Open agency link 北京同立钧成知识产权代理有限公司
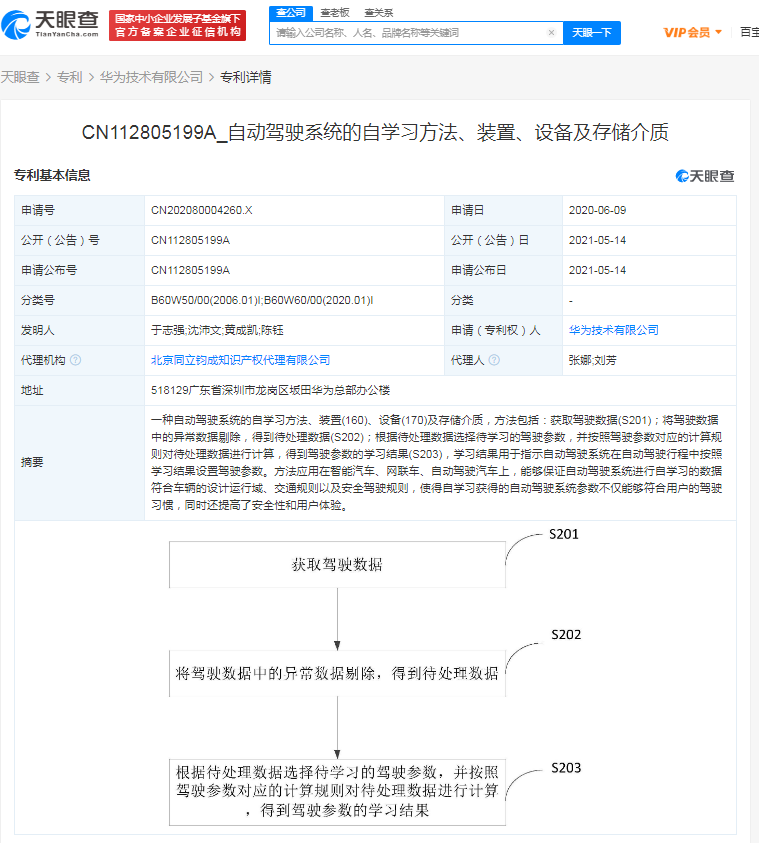This screenshot has height=843, width=759. (240, 360)
